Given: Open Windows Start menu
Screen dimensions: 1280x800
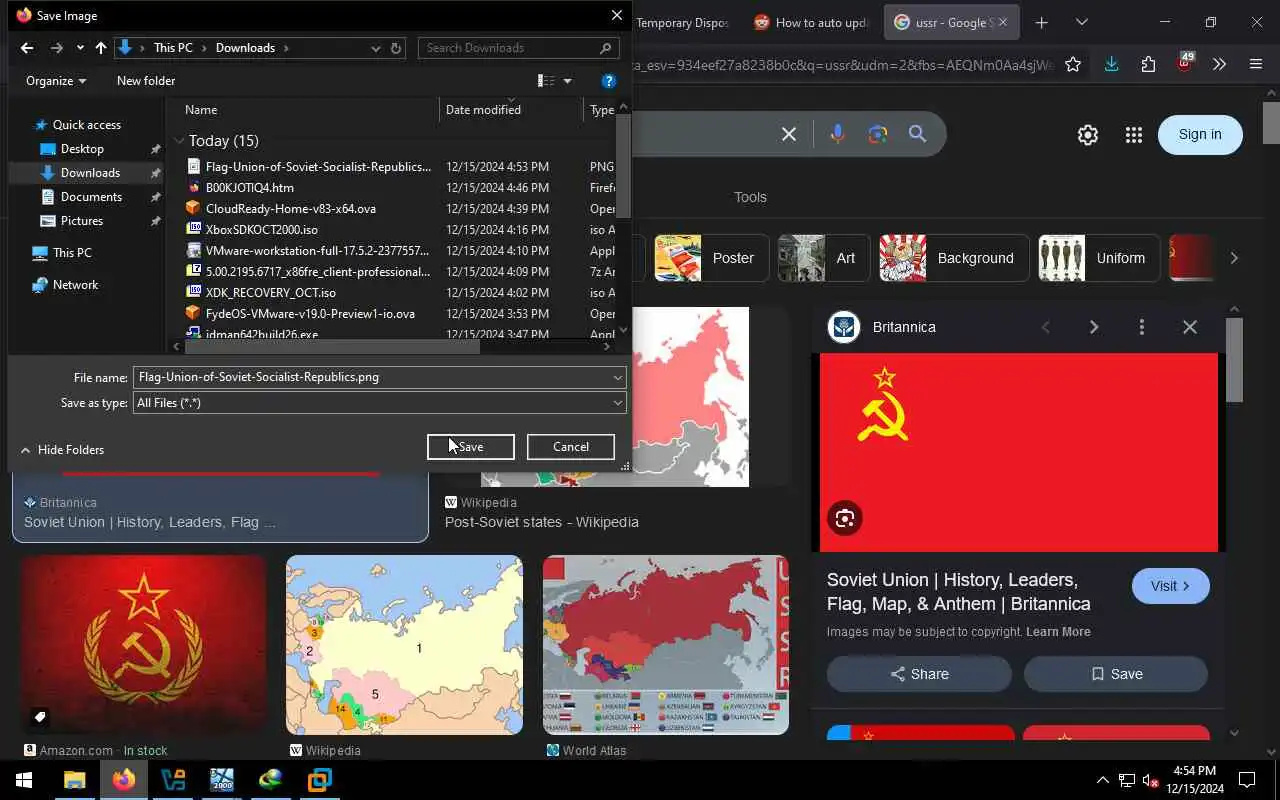Looking at the screenshot, I should (24, 780).
